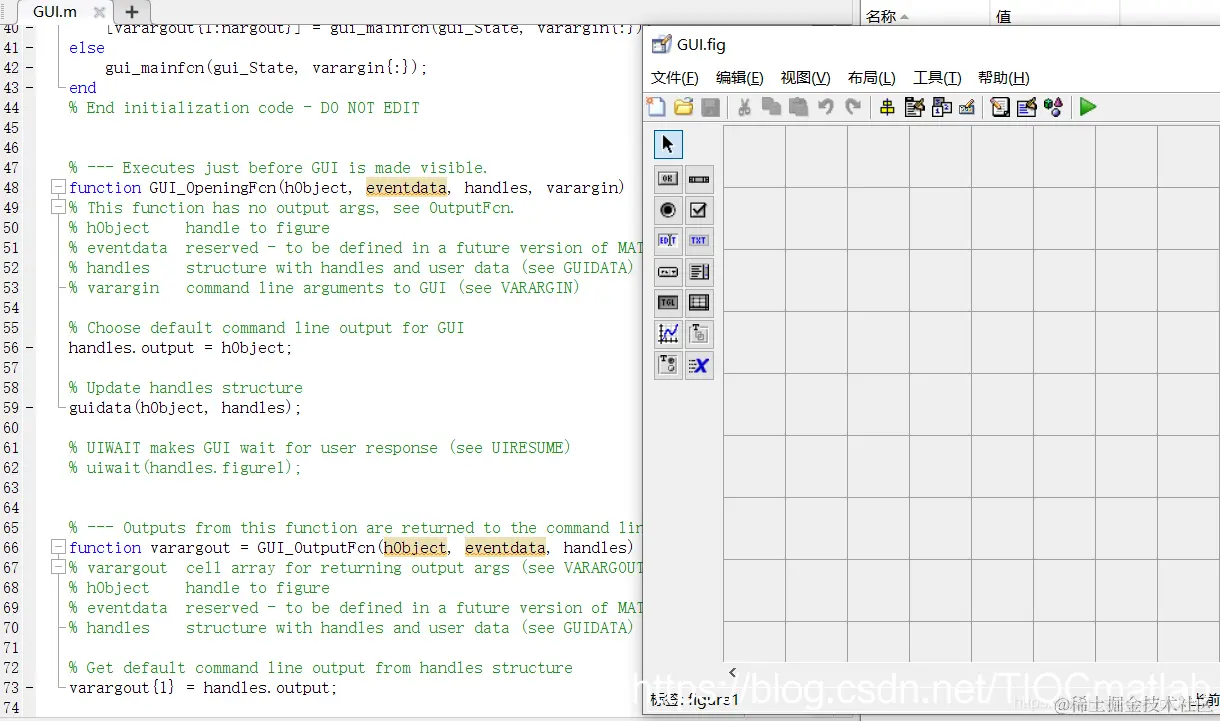Viewport: 1220px width, 721px height.
Task: Open the 帮助(H) menu
Action: coord(1004,78)
